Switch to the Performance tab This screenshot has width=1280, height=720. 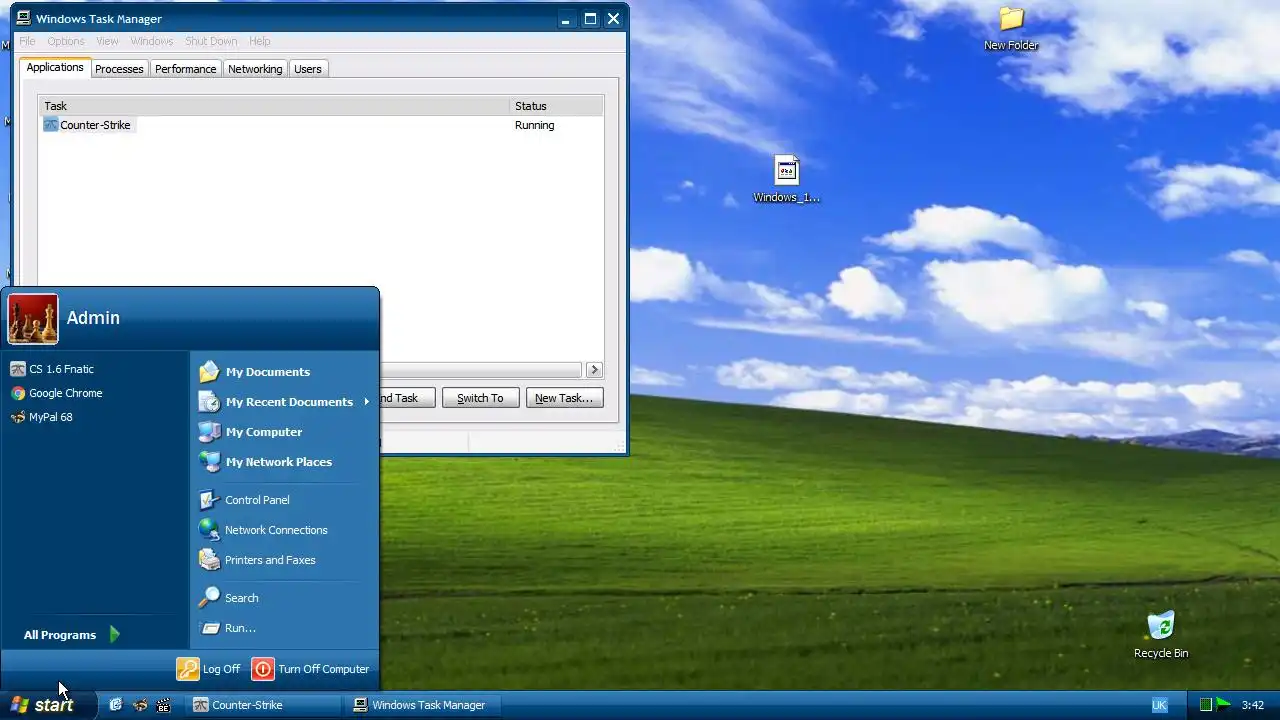185,69
